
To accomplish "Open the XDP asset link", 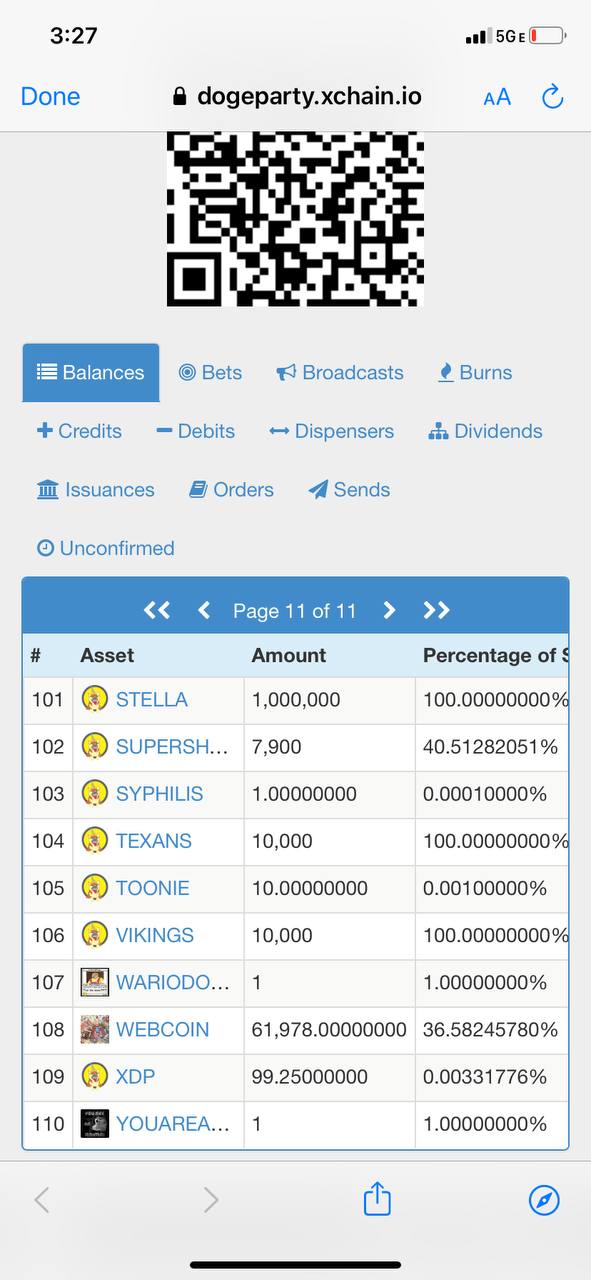I will [135, 1077].
